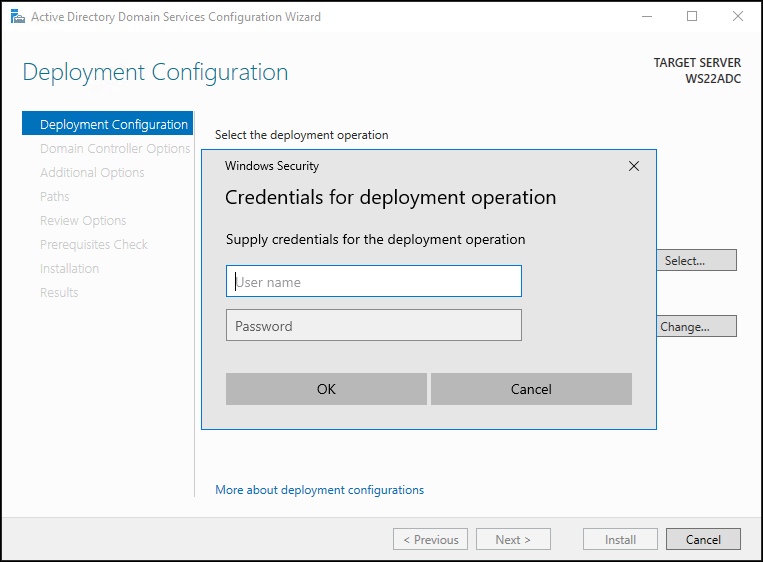Select Deployment Configuration step in sidebar
The height and width of the screenshot is (562, 763).
(x=108, y=124)
